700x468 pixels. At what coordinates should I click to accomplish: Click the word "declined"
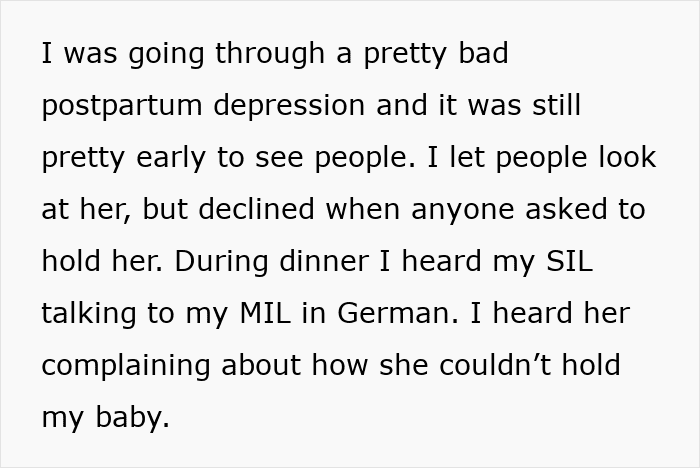pyautogui.click(x=256, y=209)
